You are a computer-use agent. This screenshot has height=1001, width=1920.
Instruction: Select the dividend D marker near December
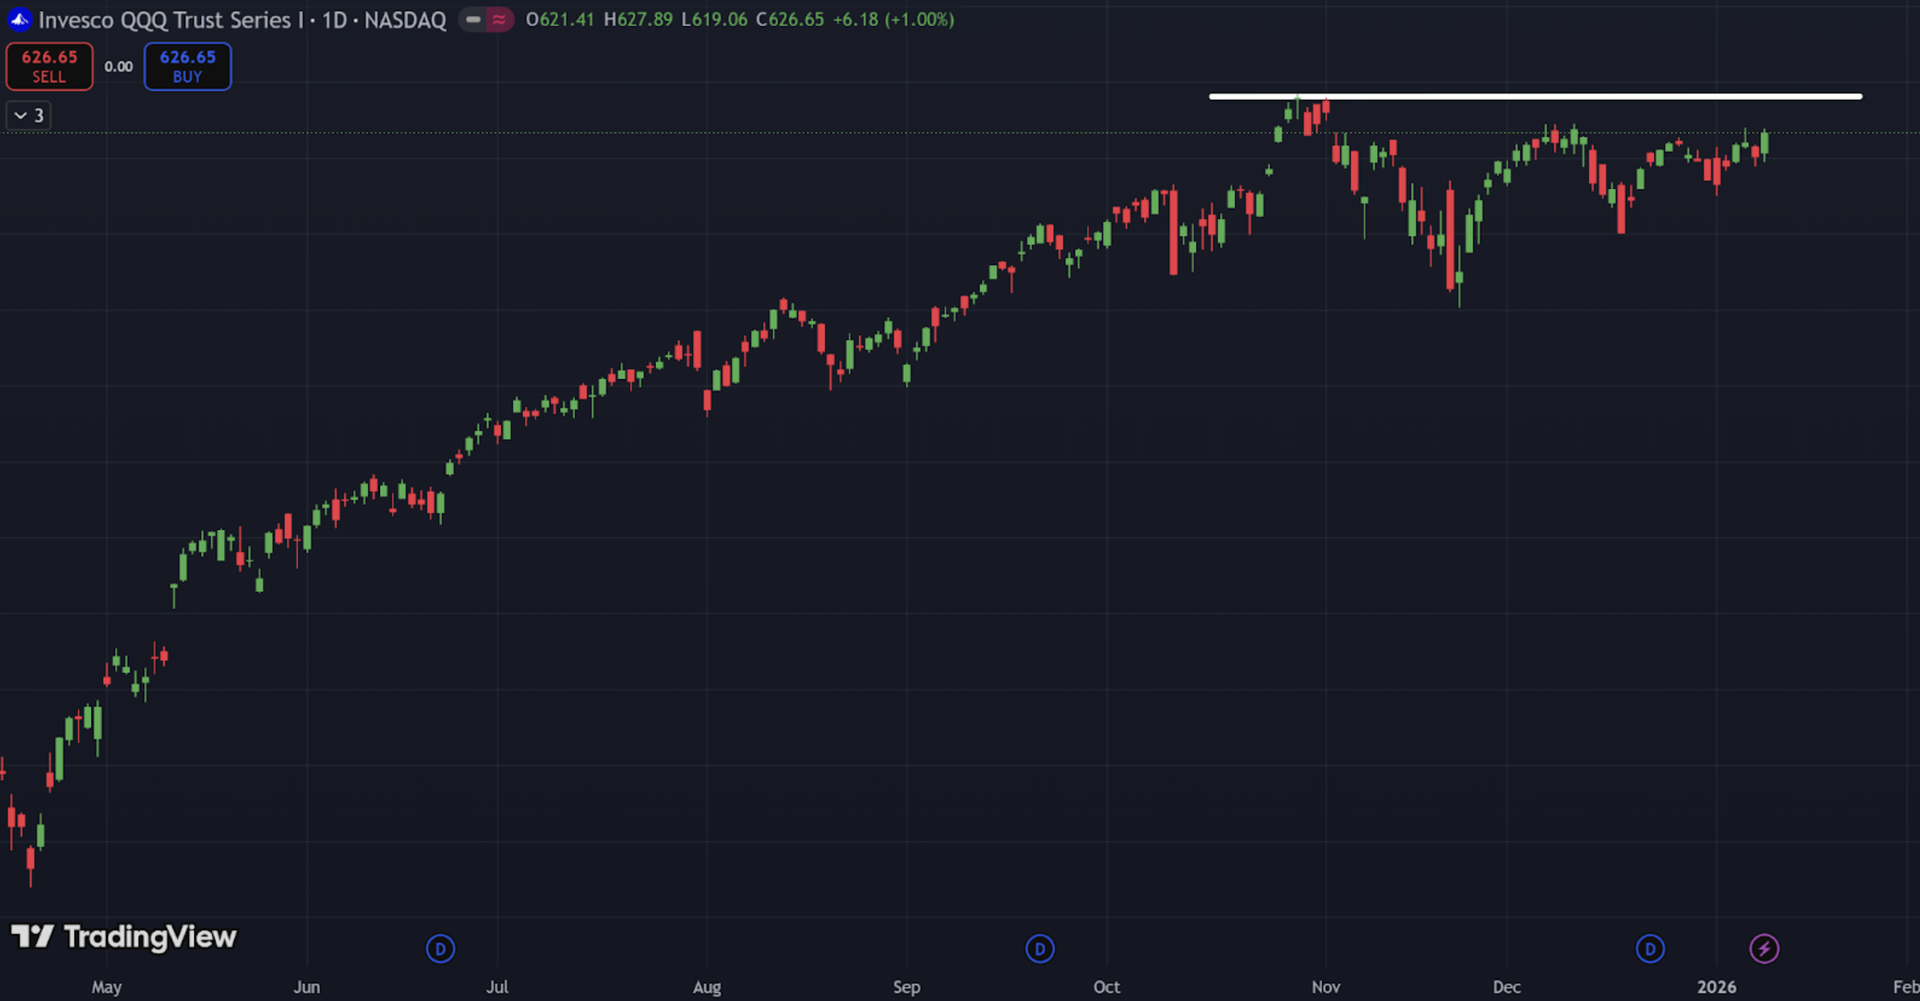pos(1650,949)
